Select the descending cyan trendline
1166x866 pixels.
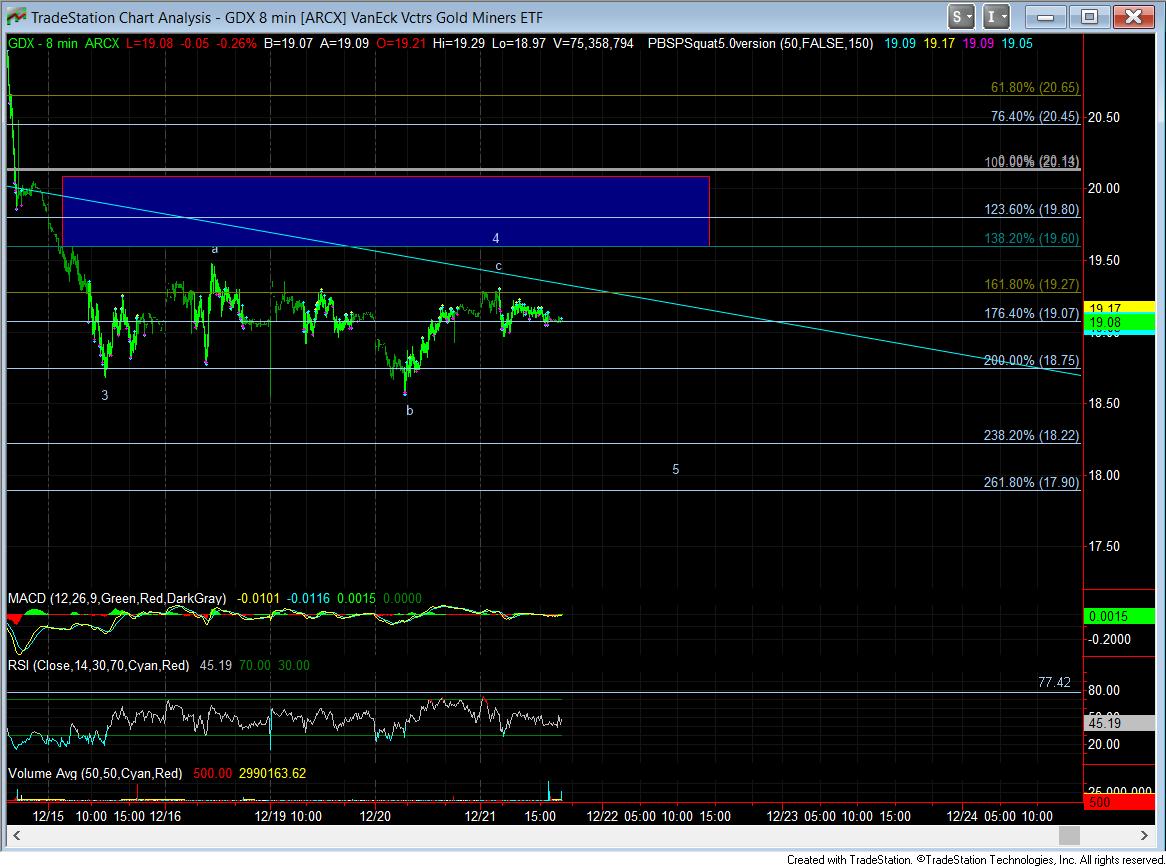point(543,281)
